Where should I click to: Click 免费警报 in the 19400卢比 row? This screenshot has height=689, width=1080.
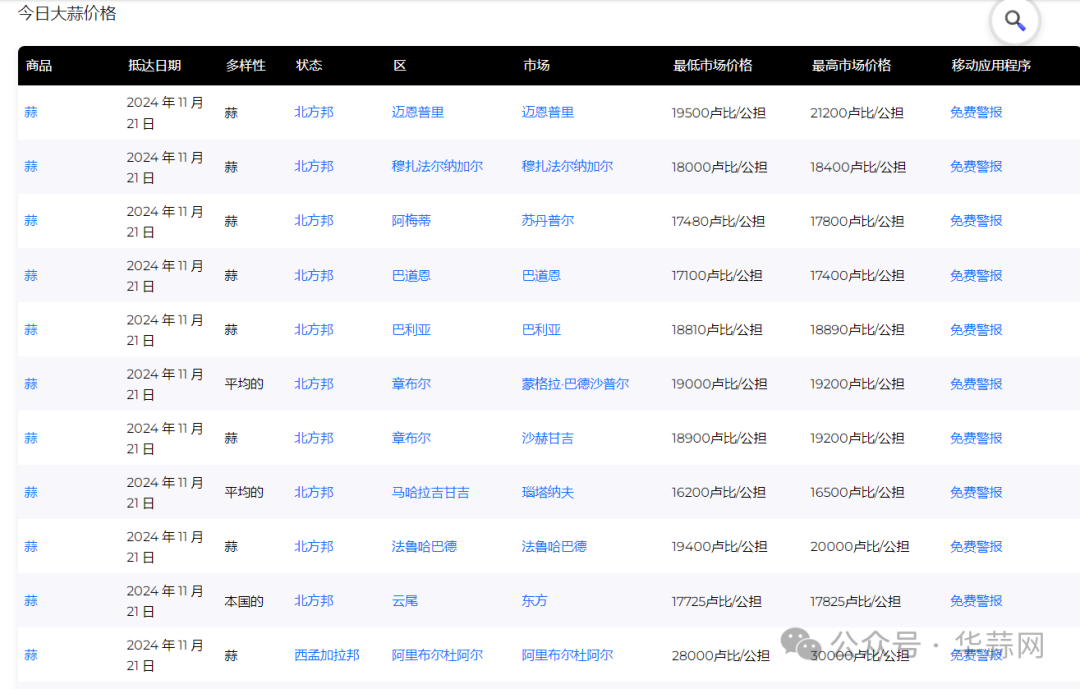tap(976, 546)
